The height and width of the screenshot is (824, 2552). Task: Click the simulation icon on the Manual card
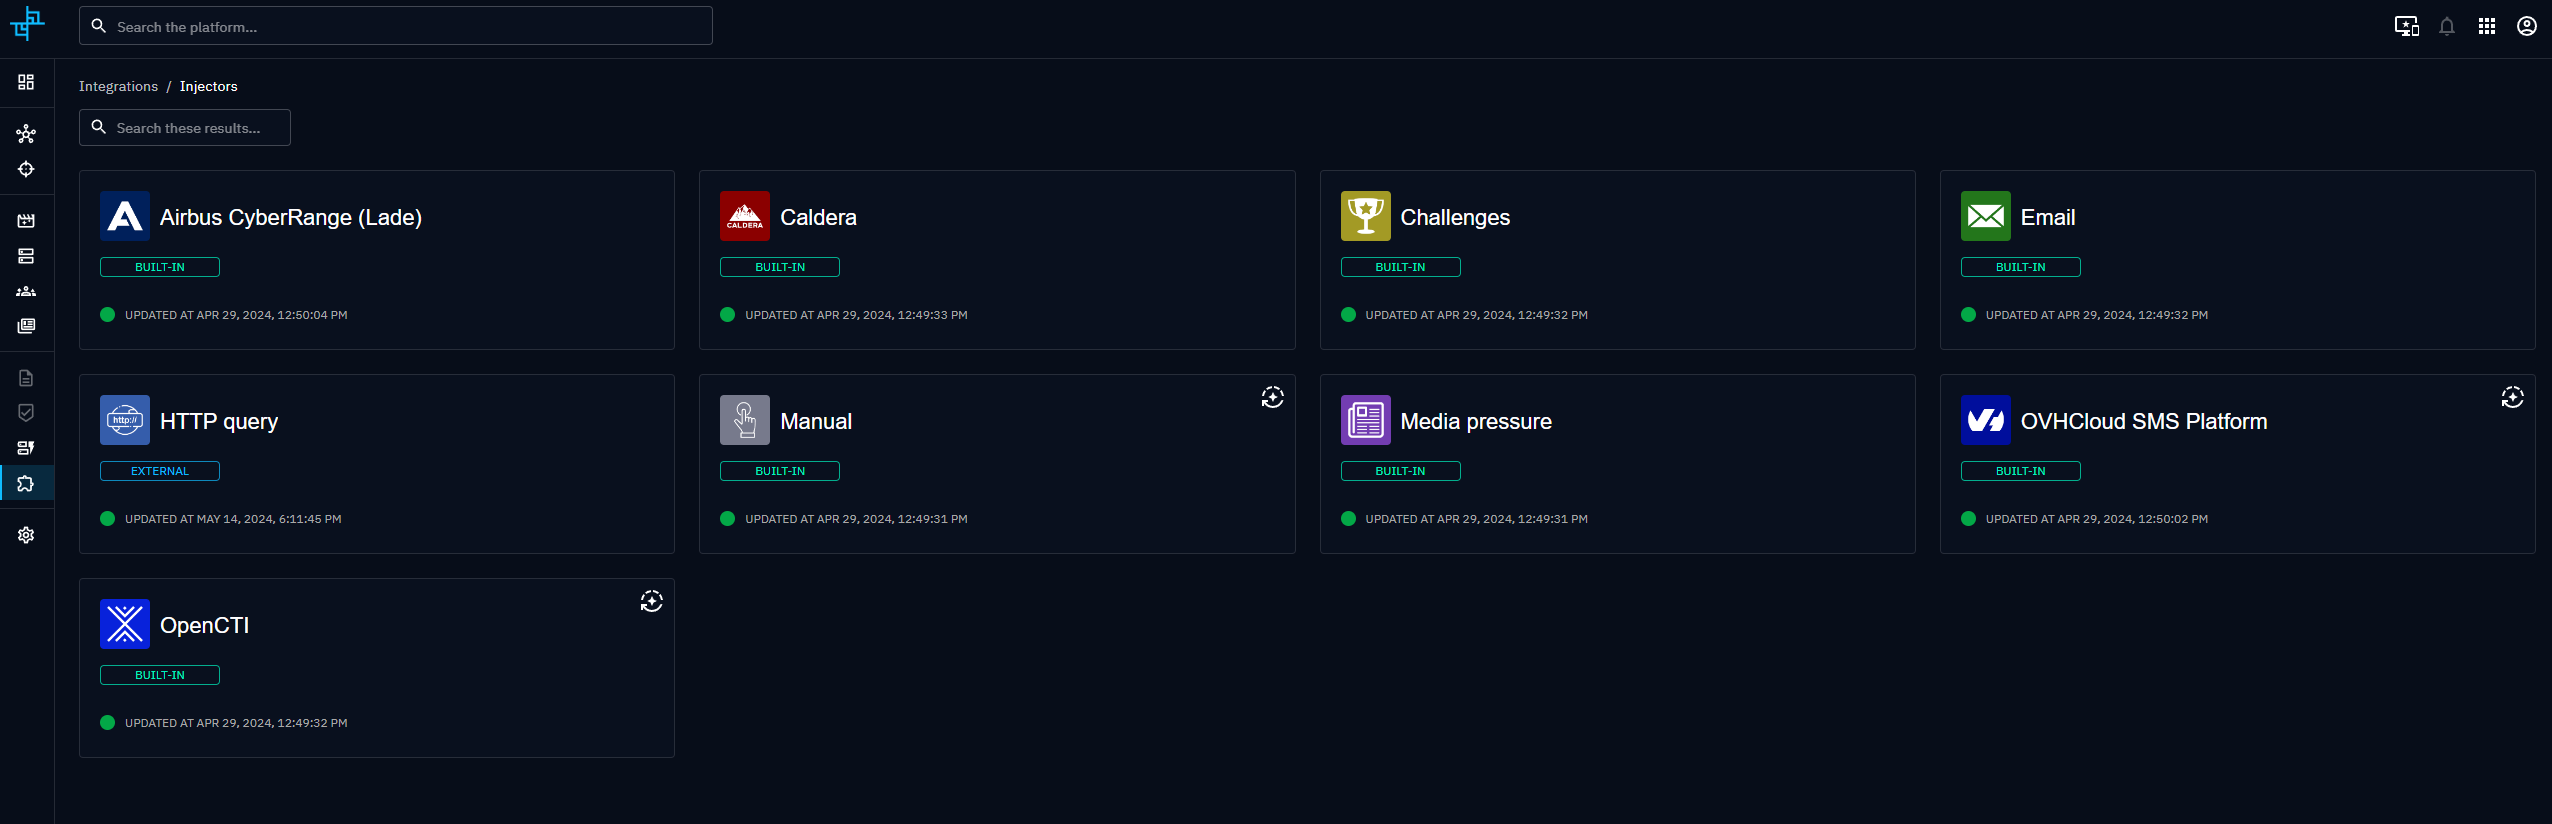click(1272, 398)
